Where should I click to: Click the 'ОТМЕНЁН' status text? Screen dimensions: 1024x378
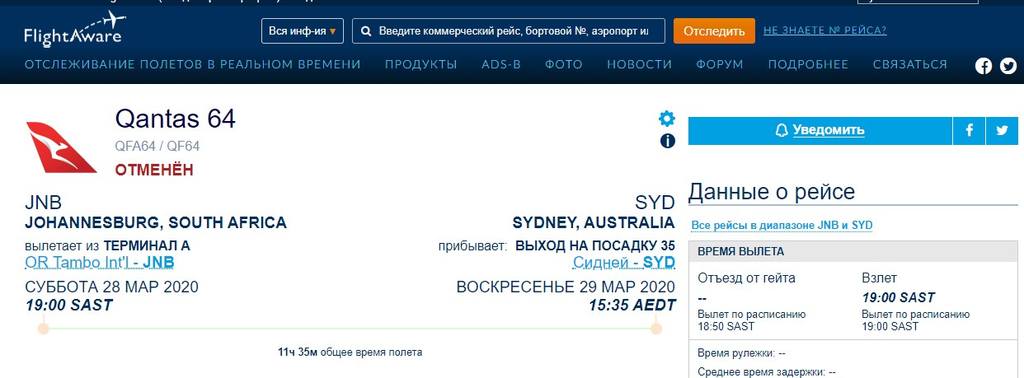154,170
